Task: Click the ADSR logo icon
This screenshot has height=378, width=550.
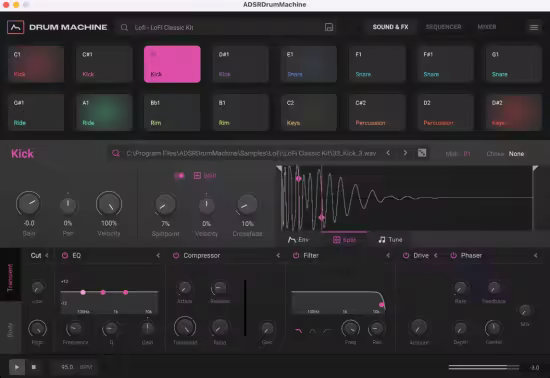Action: 15,27
